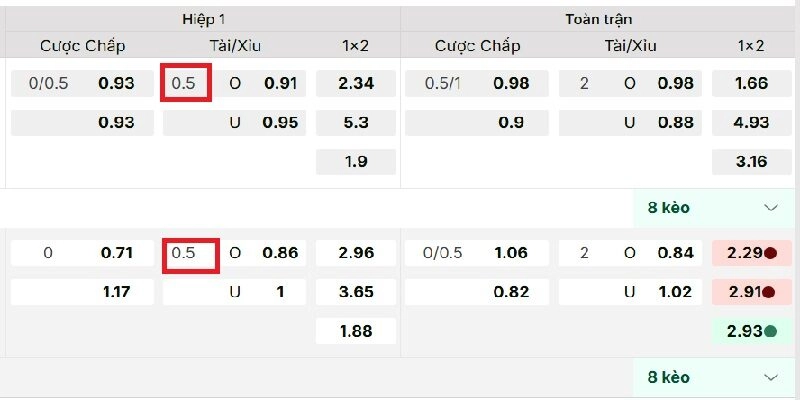This screenshot has width=800, height=400.
Task: Select handicap 0.5/1 at 0.98 odds
Action: [x=478, y=84]
